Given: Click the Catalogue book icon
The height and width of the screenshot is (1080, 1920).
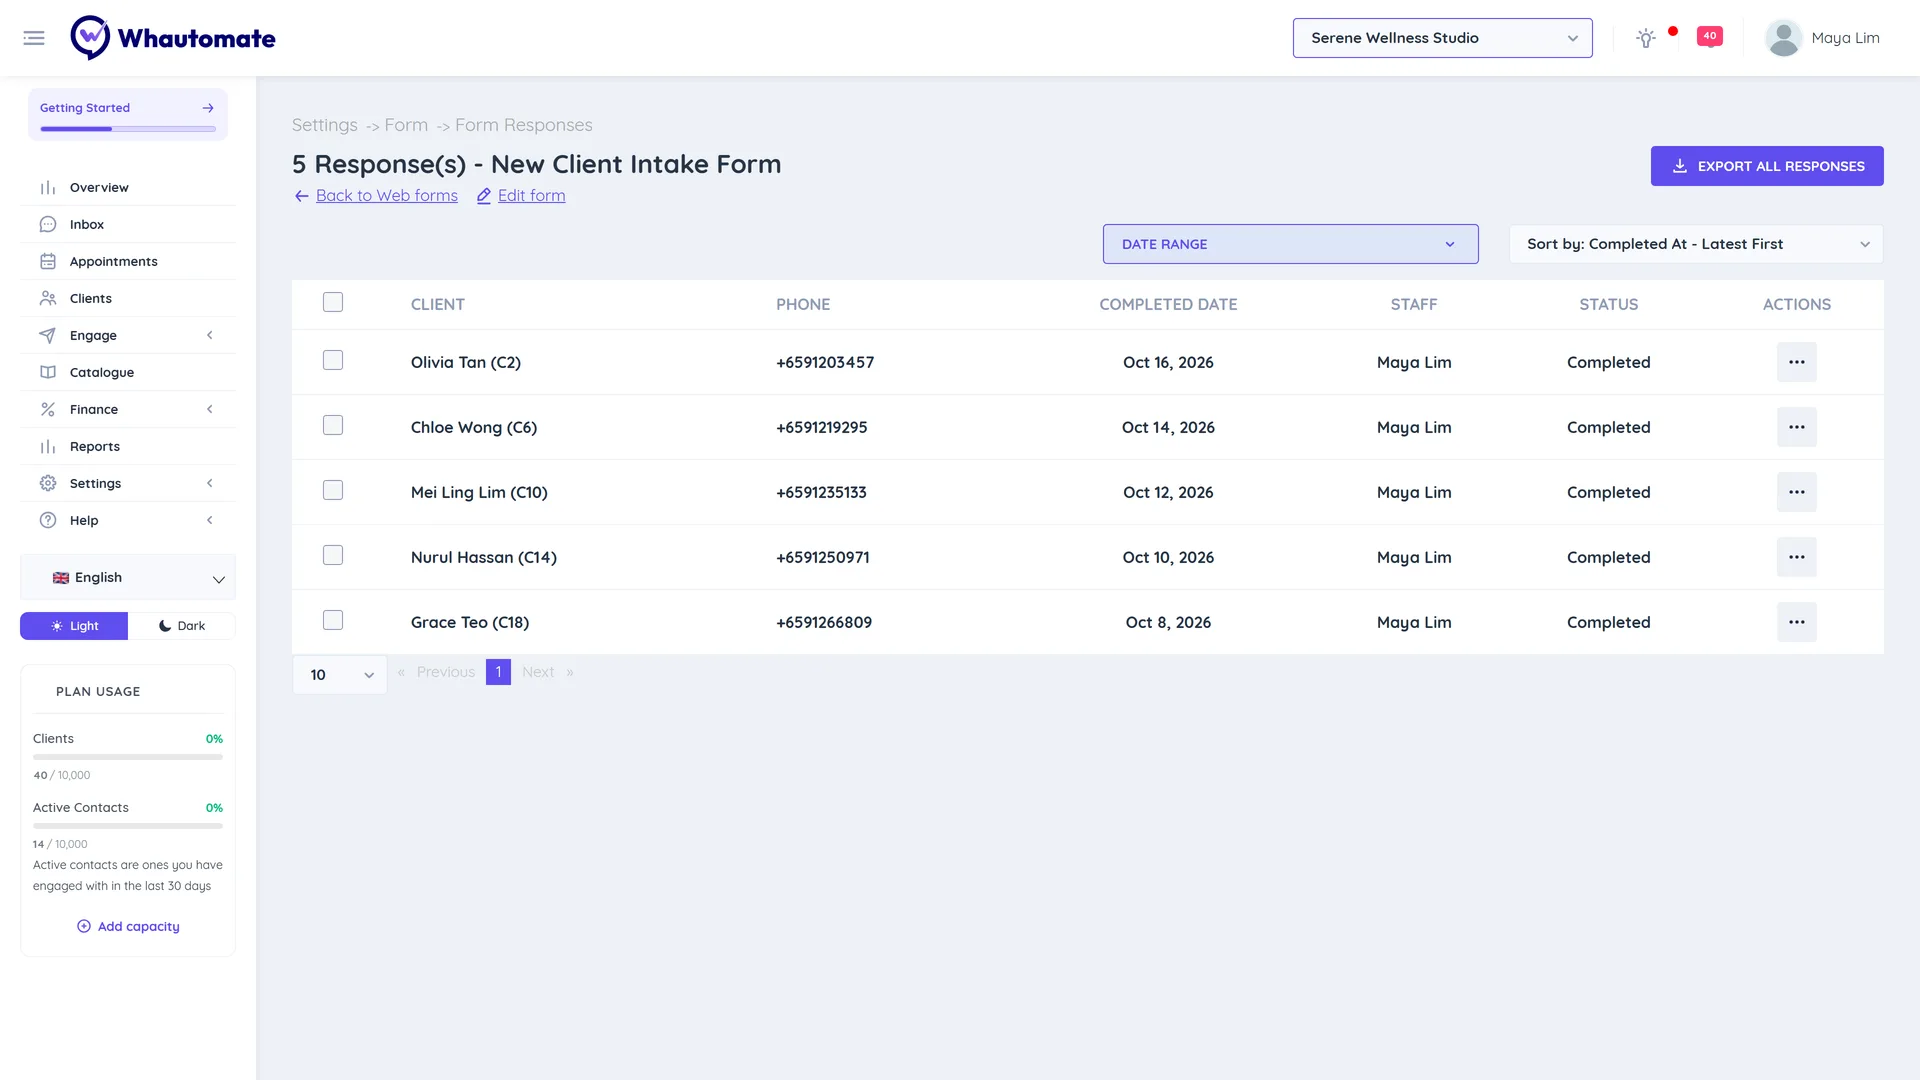Looking at the screenshot, I should click(x=48, y=373).
